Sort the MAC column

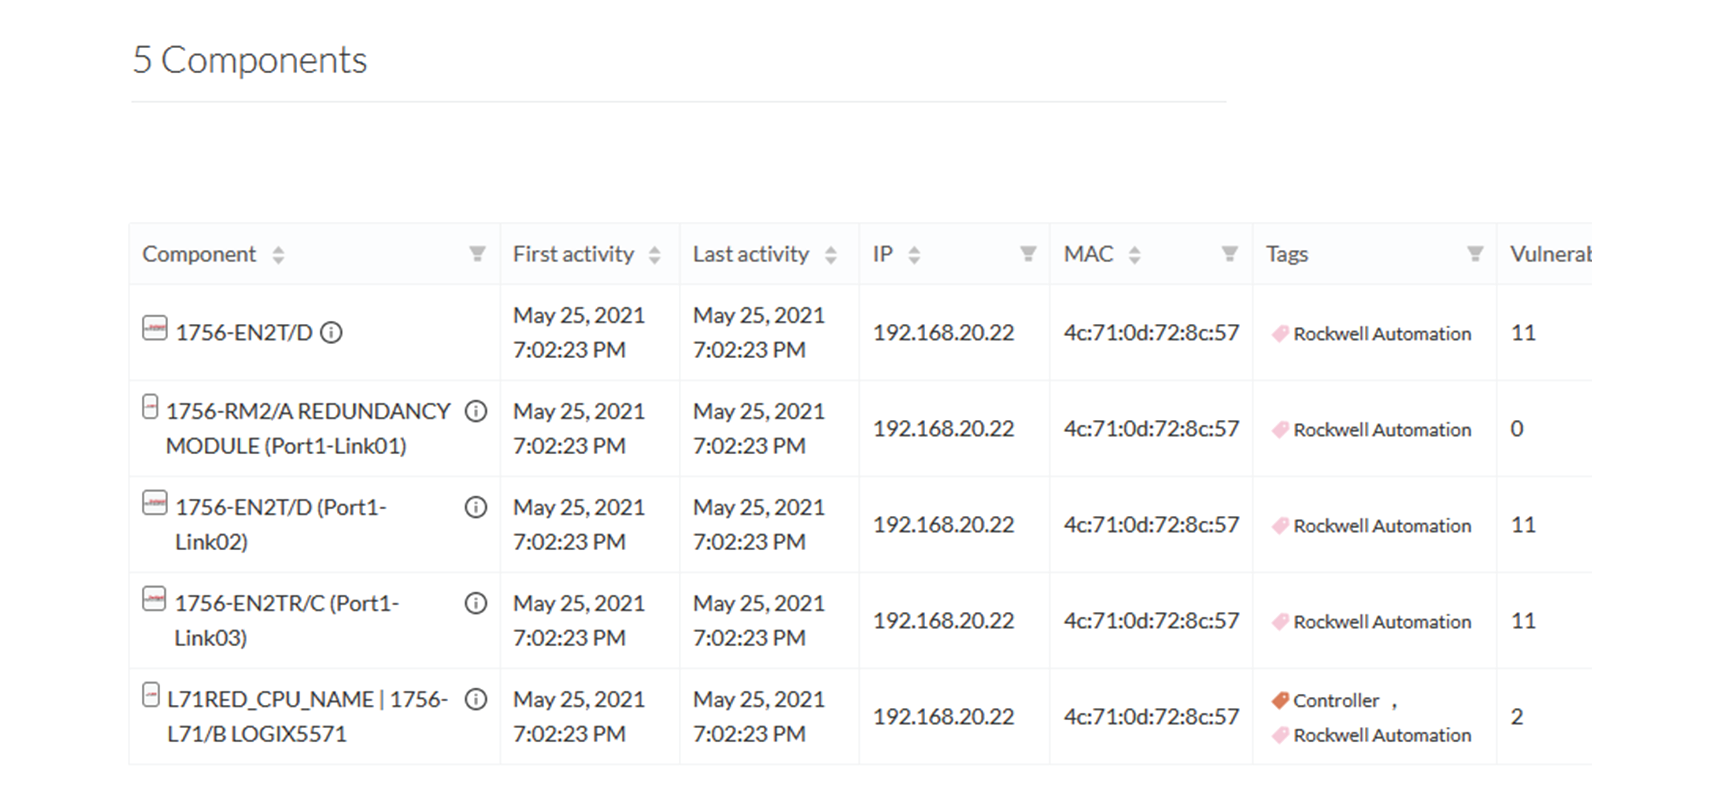(x=1135, y=255)
